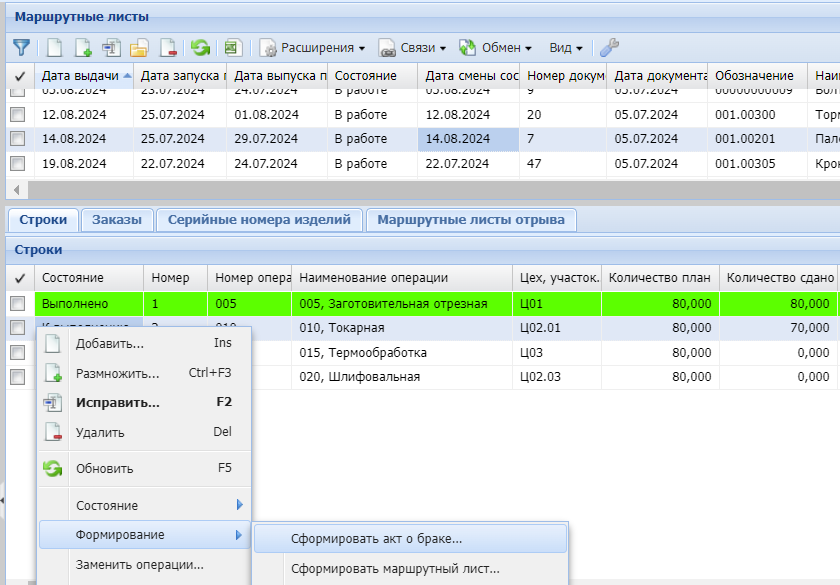Sort by the Дата выдачи column header
This screenshot has width=840, height=585.
[x=80, y=76]
